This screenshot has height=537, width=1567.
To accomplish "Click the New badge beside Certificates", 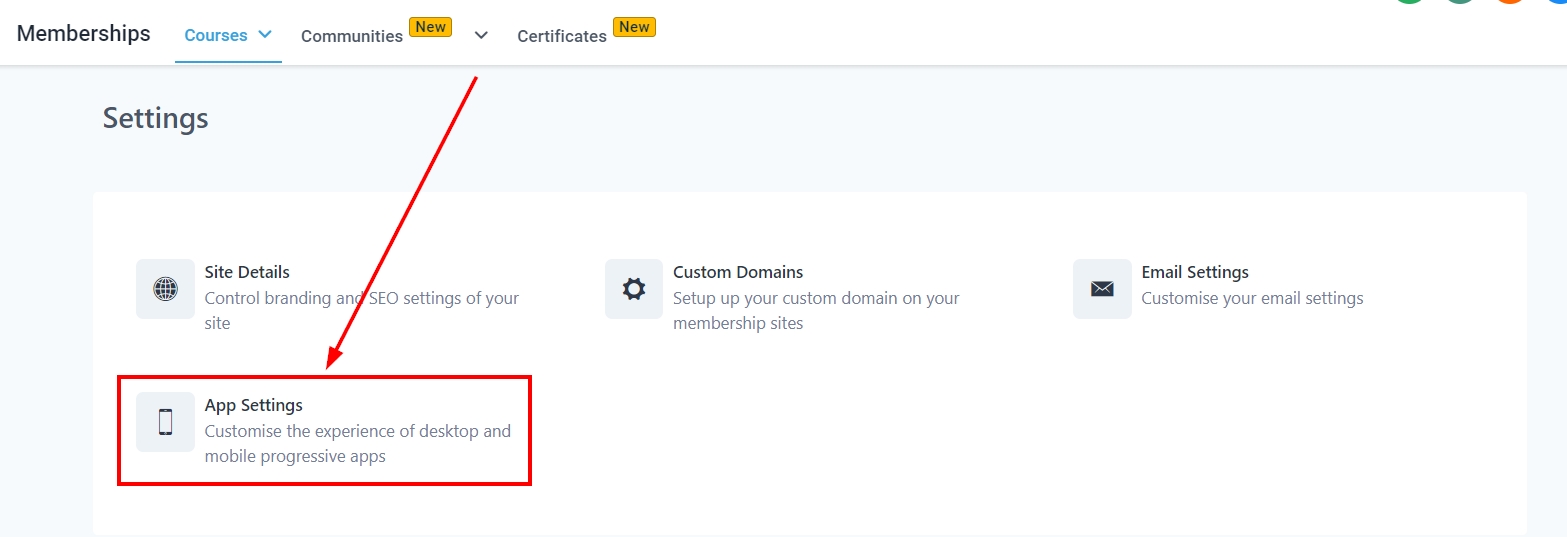I will (634, 27).
